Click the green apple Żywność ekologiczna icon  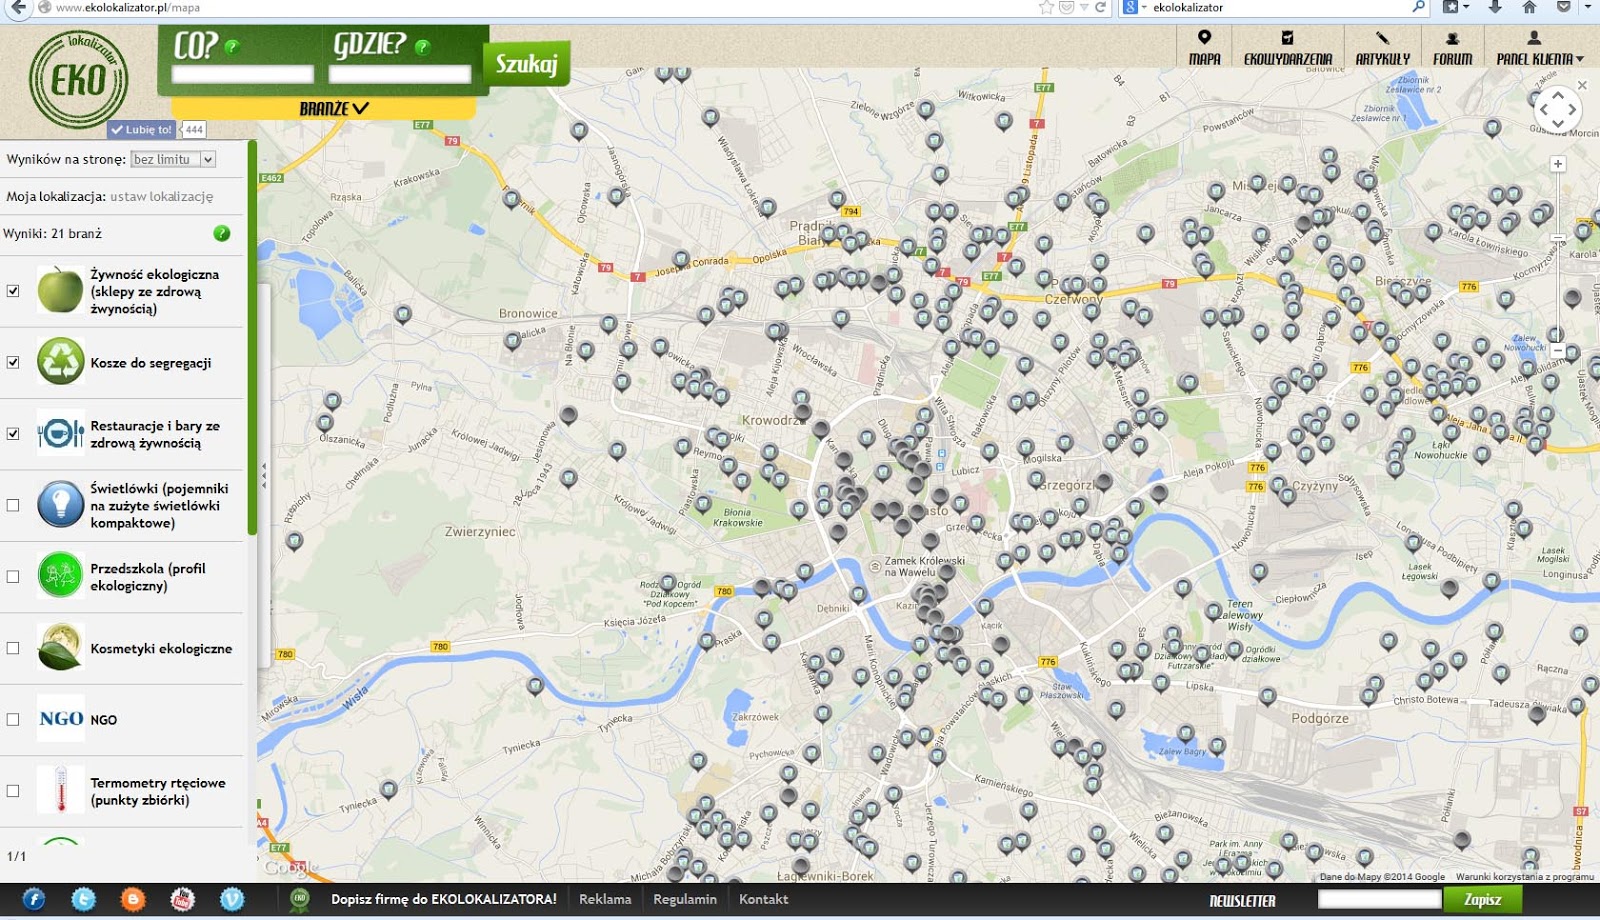pos(60,290)
